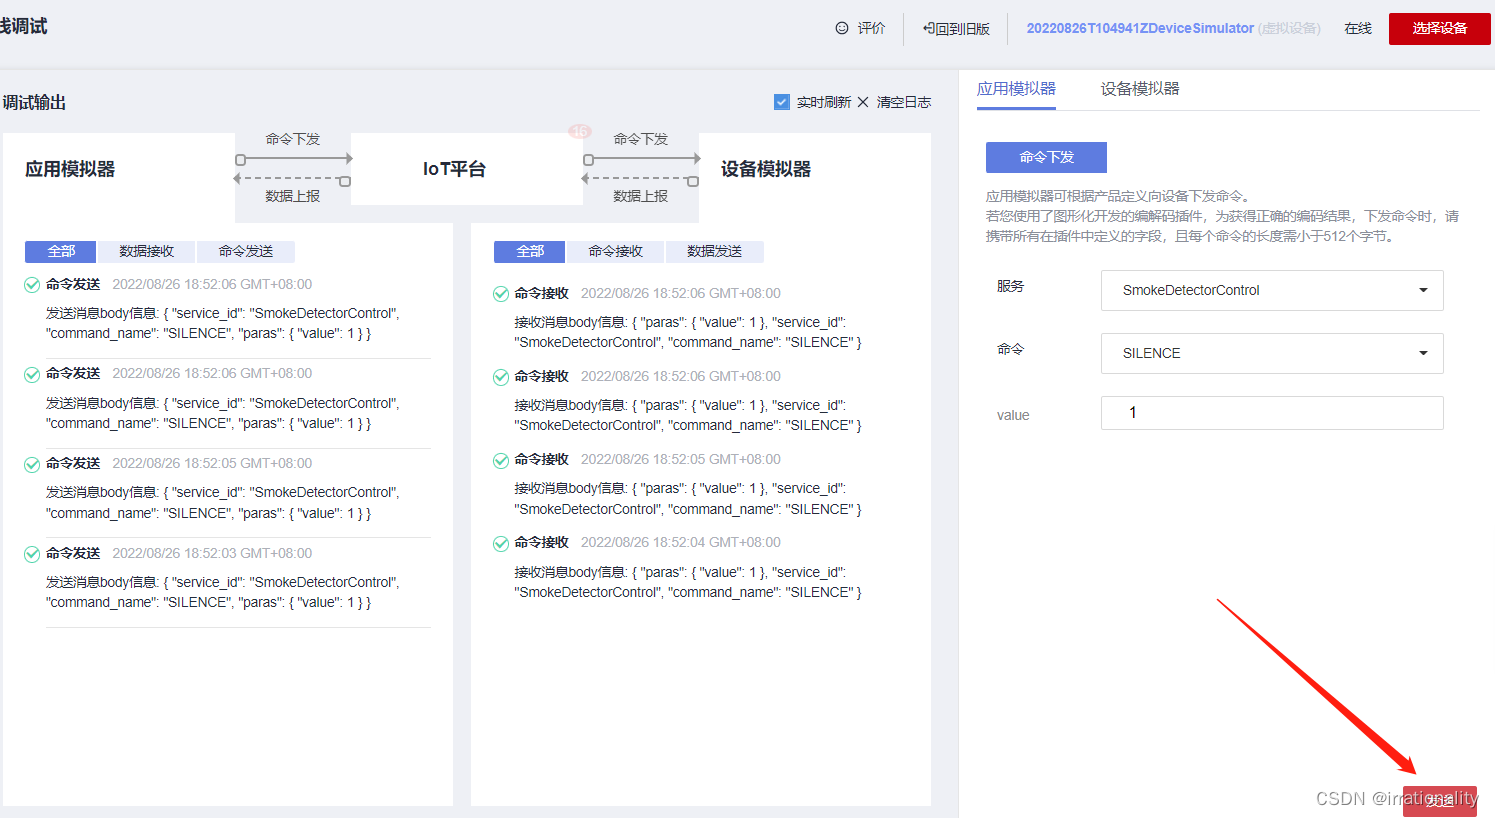This screenshot has height=818, width=1495.
Task: Click success checkmark for 命令接收 18:52:05 entry
Action: [x=501, y=460]
